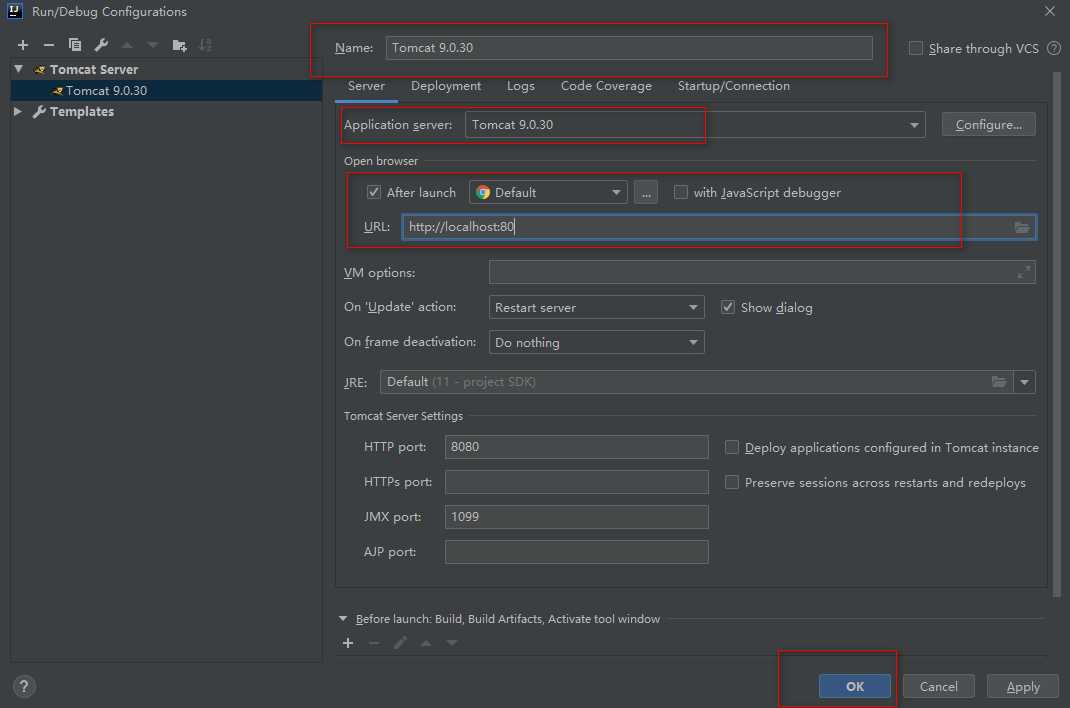
Task: Click the browse folder icon in URL field
Action: click(x=1022, y=227)
